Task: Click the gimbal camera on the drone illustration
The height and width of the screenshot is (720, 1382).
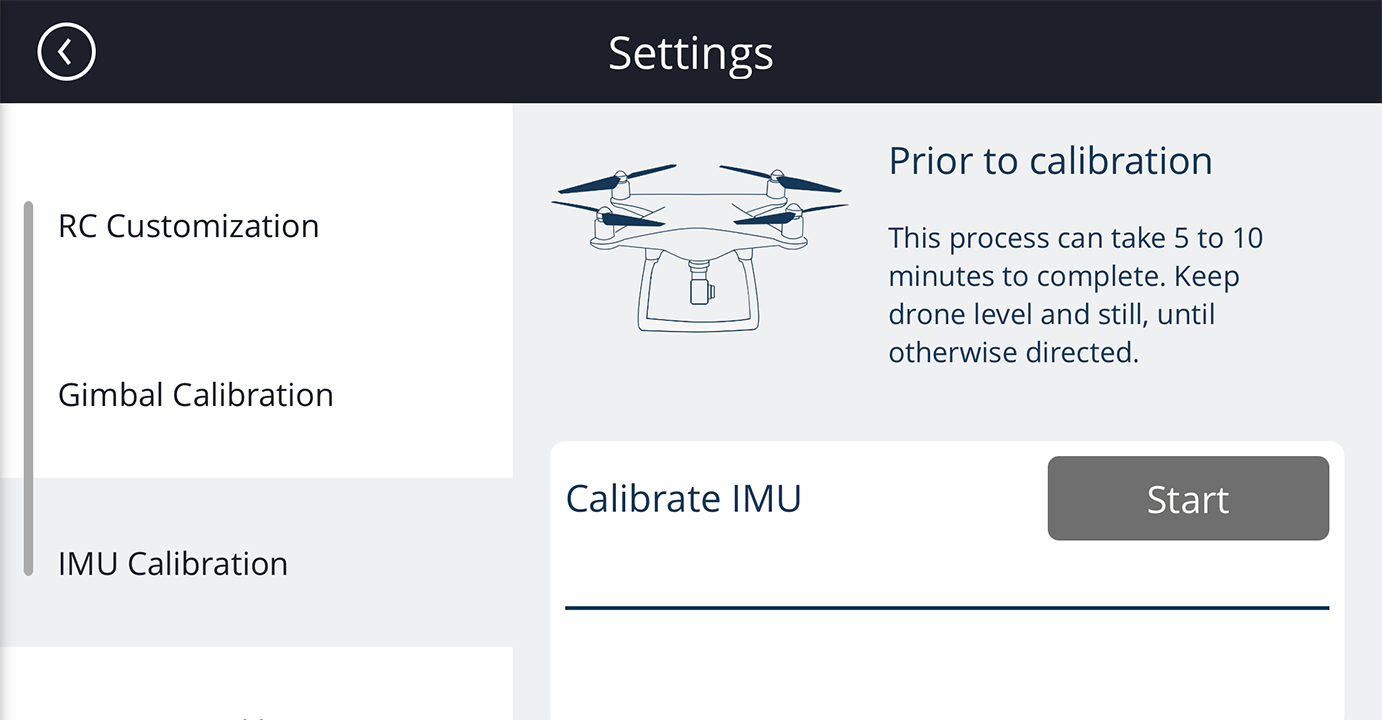Action: click(701, 284)
